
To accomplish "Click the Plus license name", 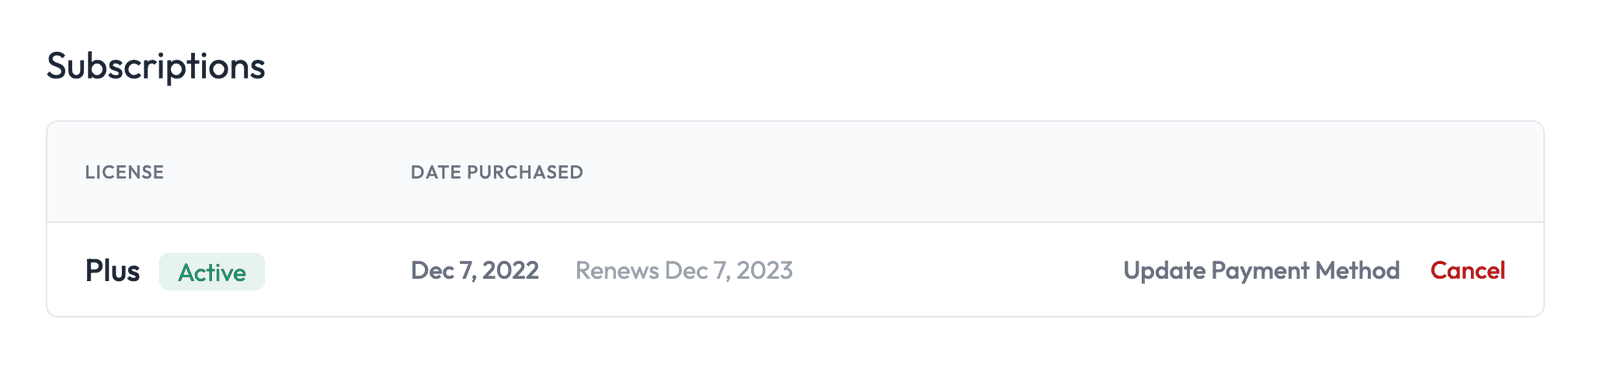I will click(112, 271).
